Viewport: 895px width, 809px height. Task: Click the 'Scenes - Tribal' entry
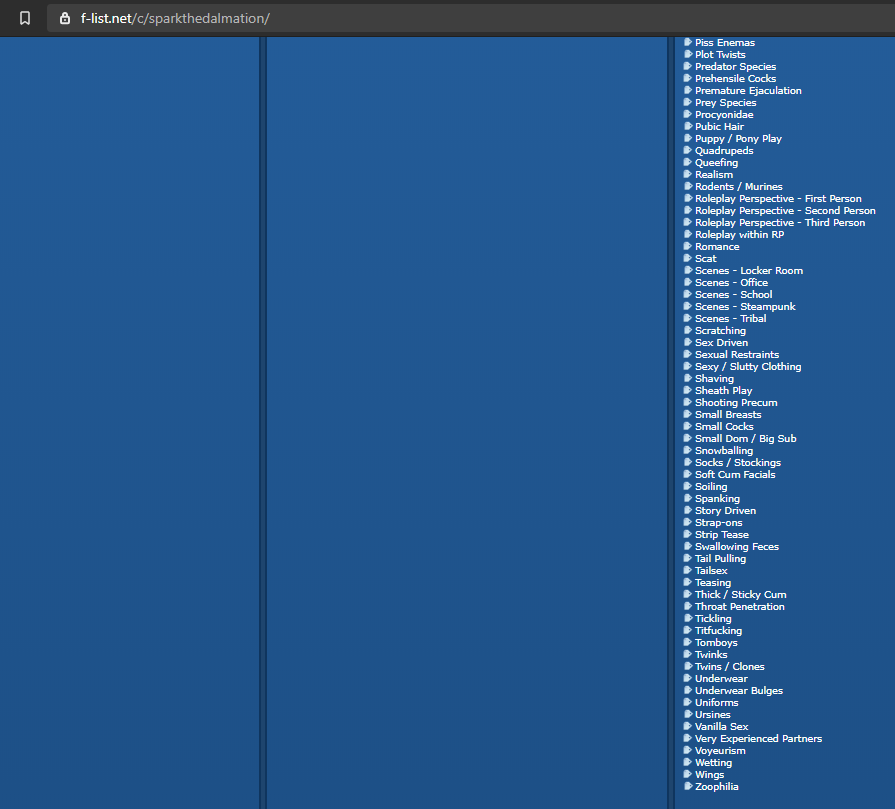coord(731,319)
